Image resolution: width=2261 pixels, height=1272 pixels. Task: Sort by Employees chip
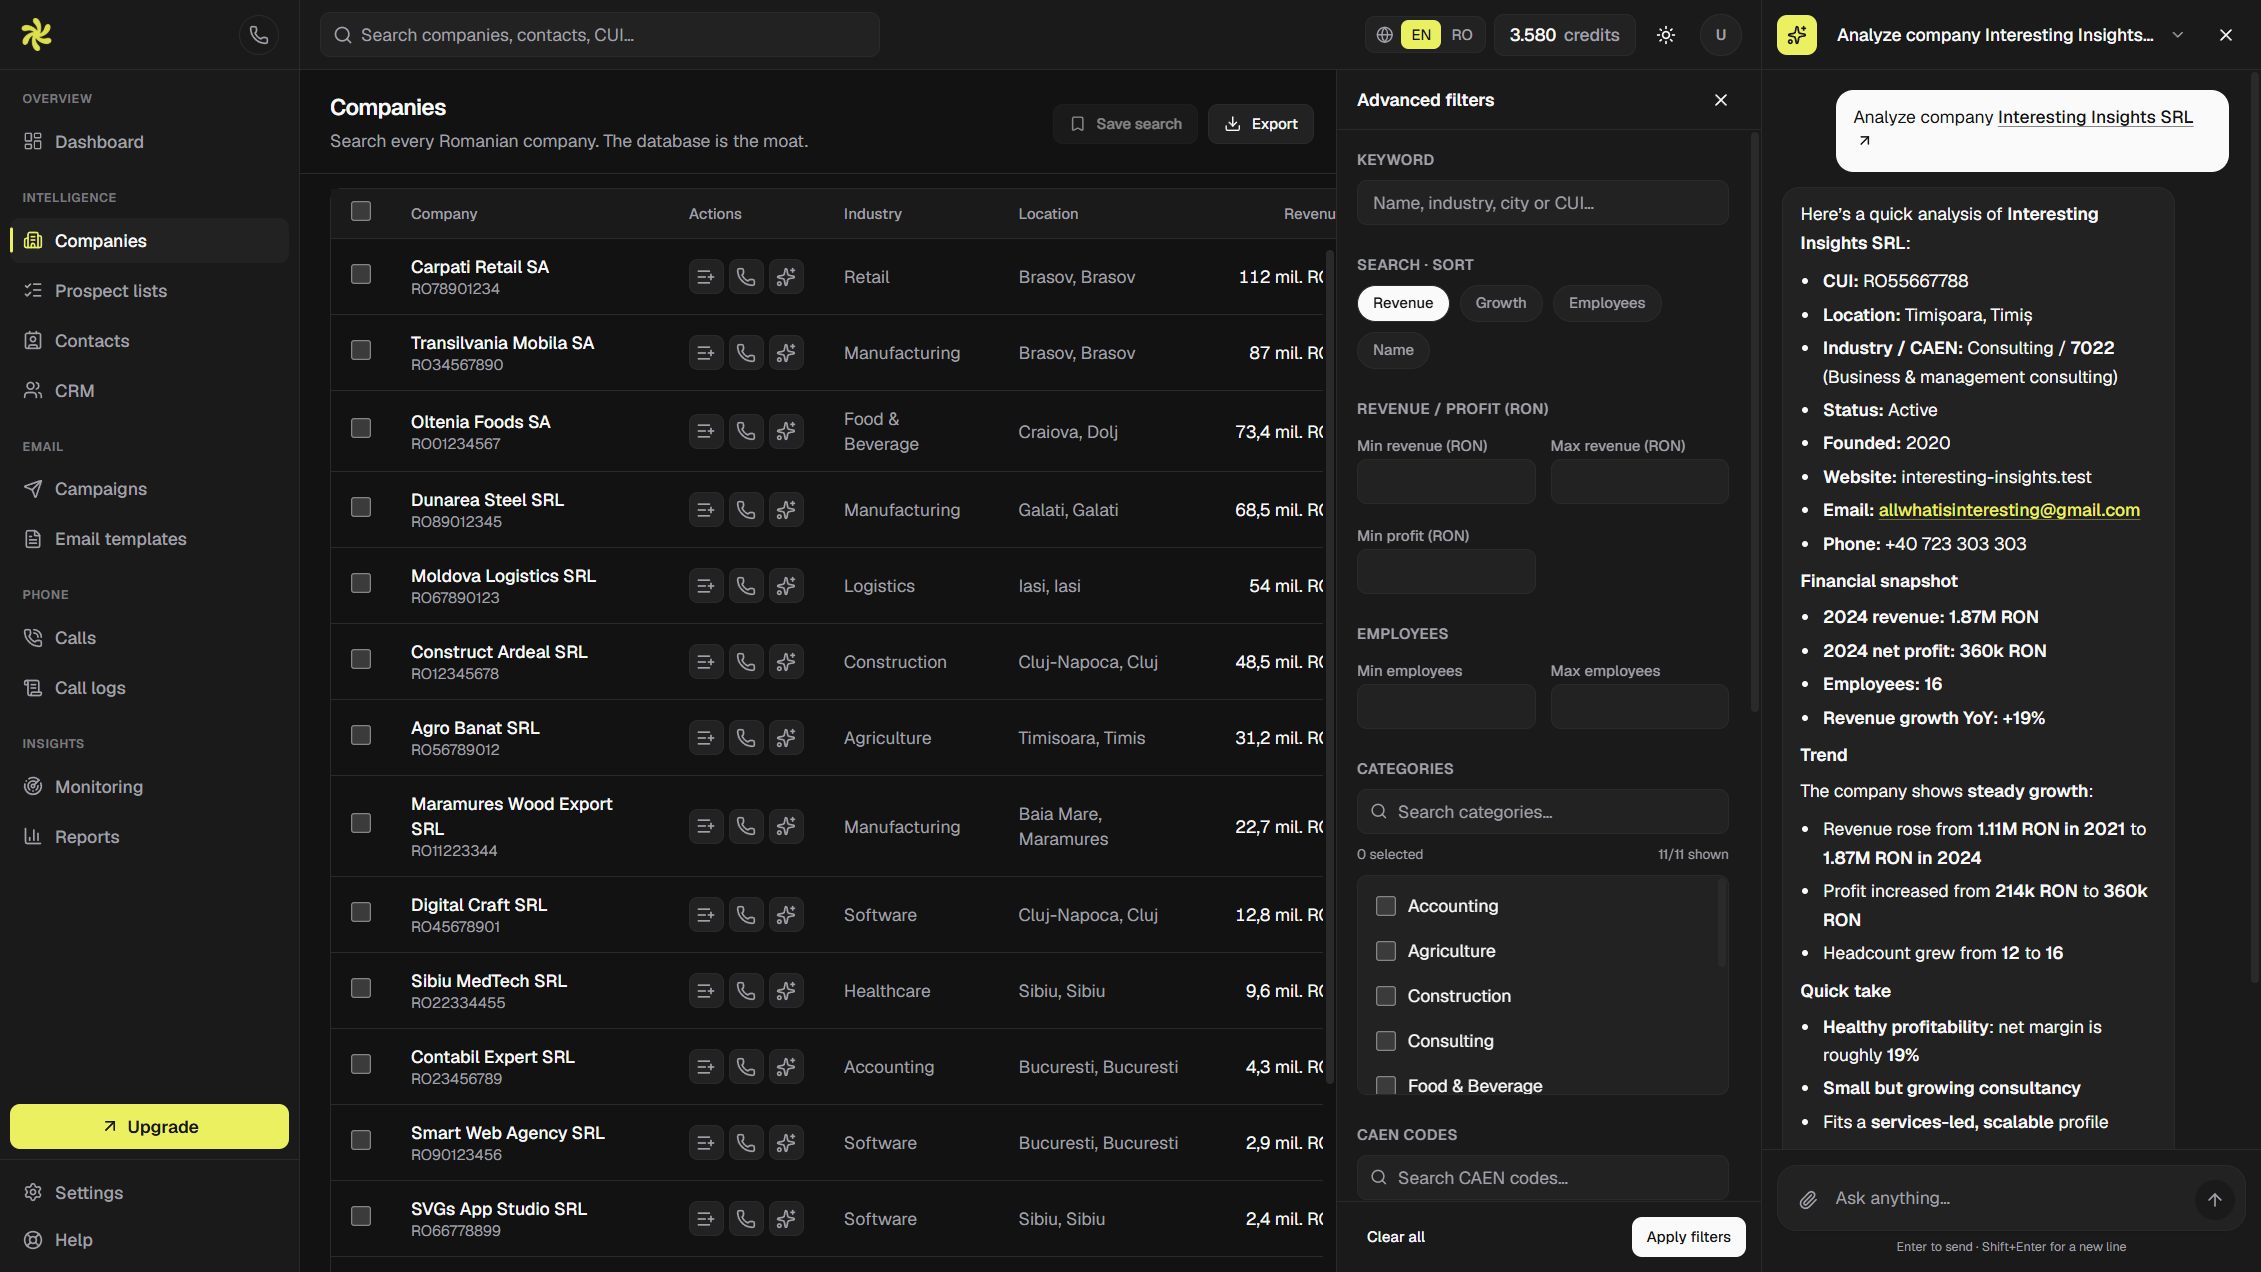tap(1606, 303)
